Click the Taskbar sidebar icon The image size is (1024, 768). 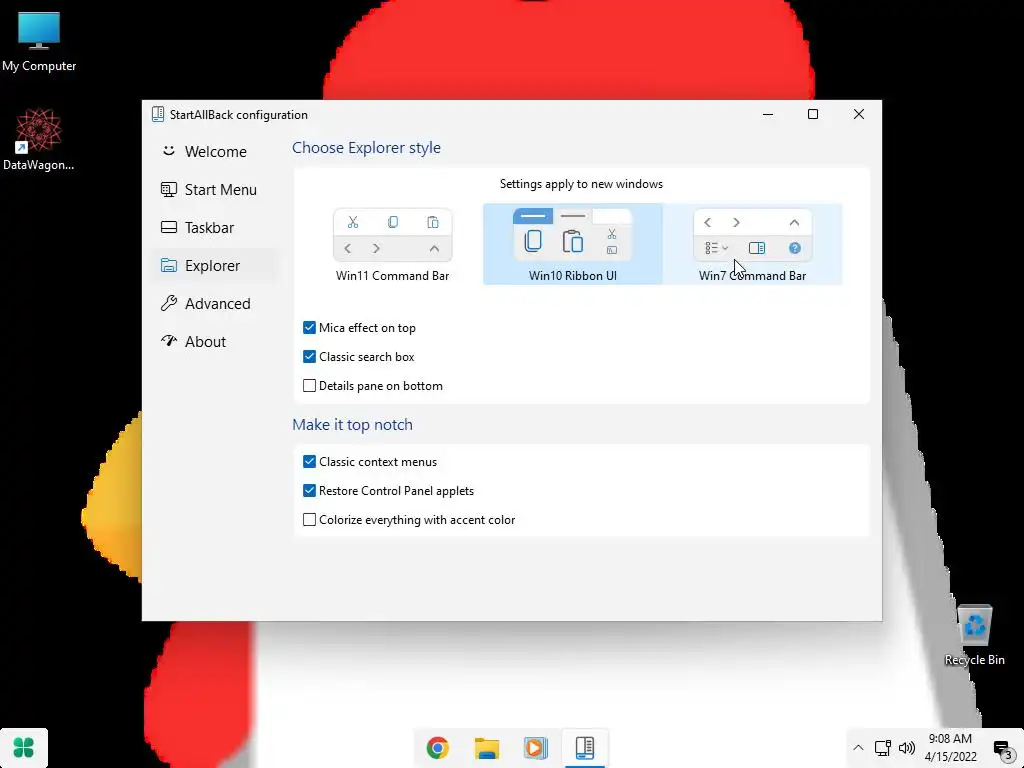[168, 227]
